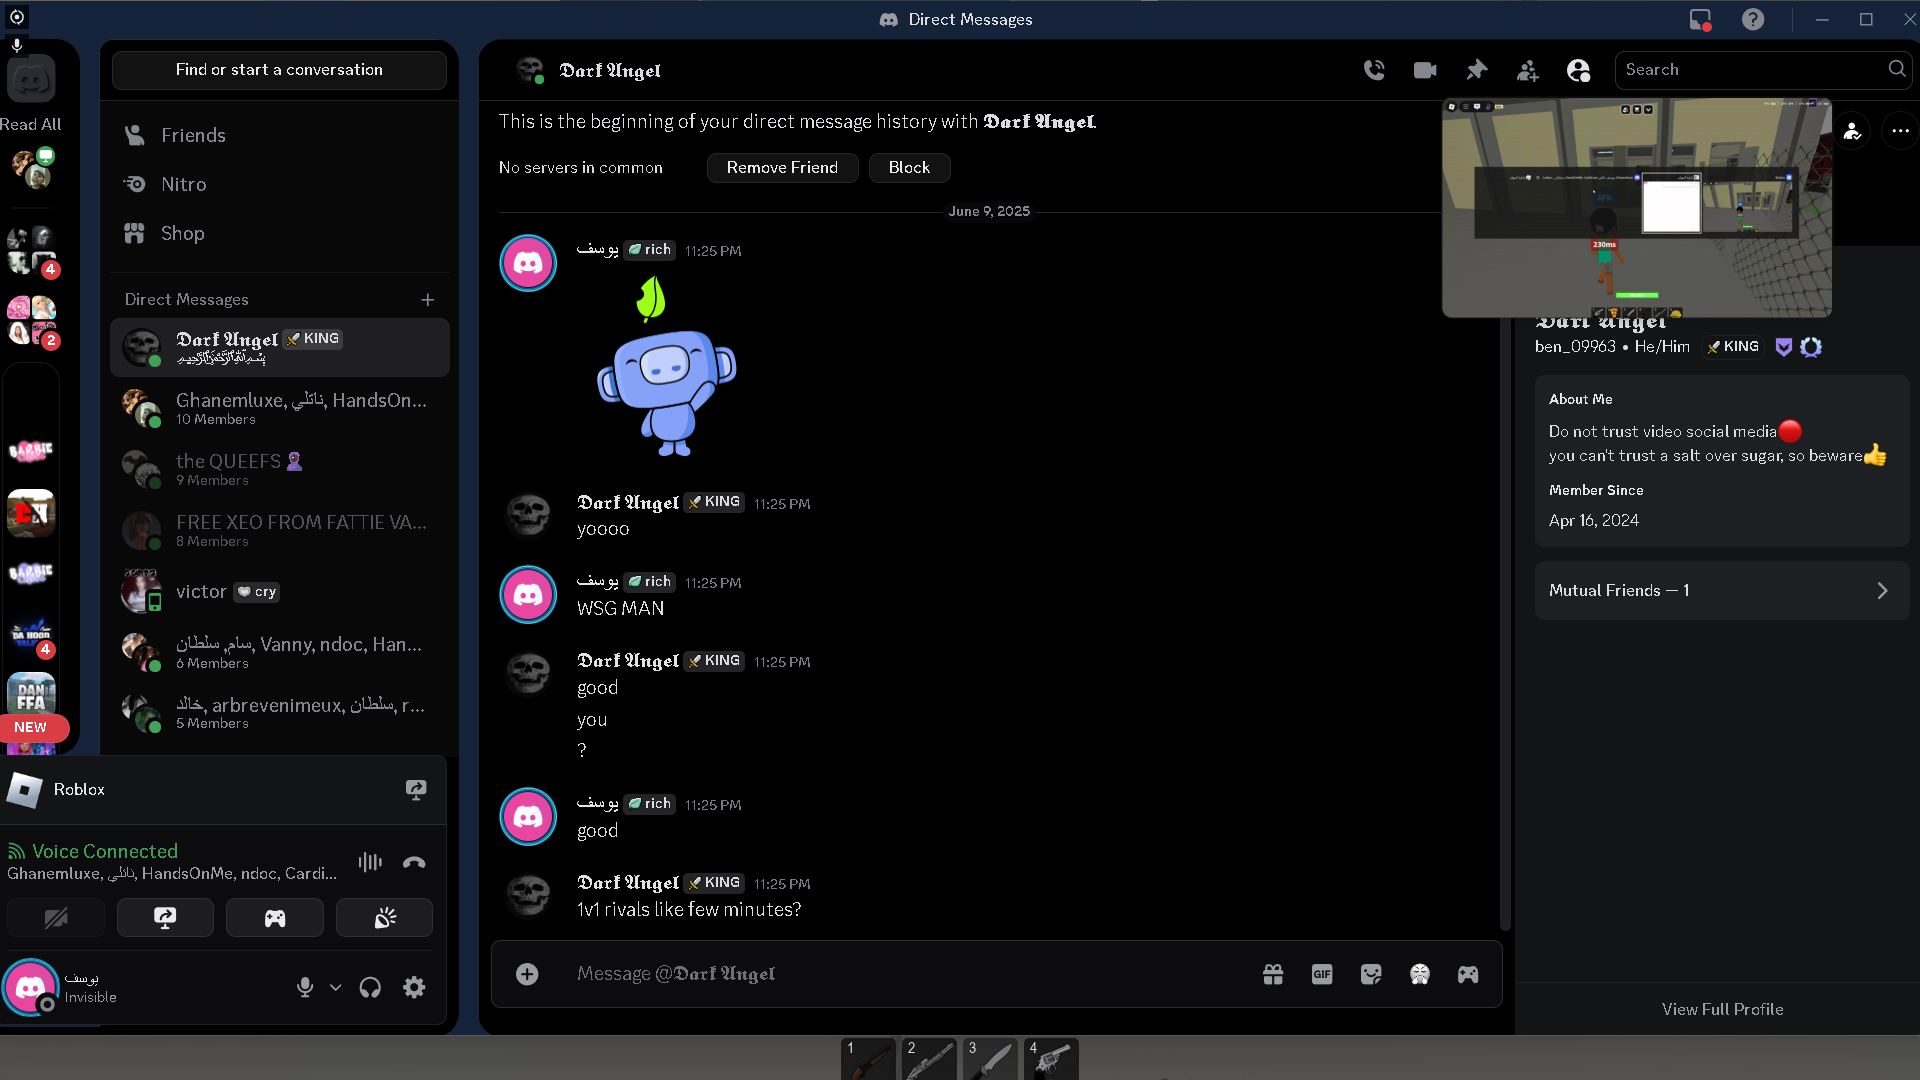Open User Settings gear
This screenshot has width=1920, height=1080.
[x=414, y=988]
